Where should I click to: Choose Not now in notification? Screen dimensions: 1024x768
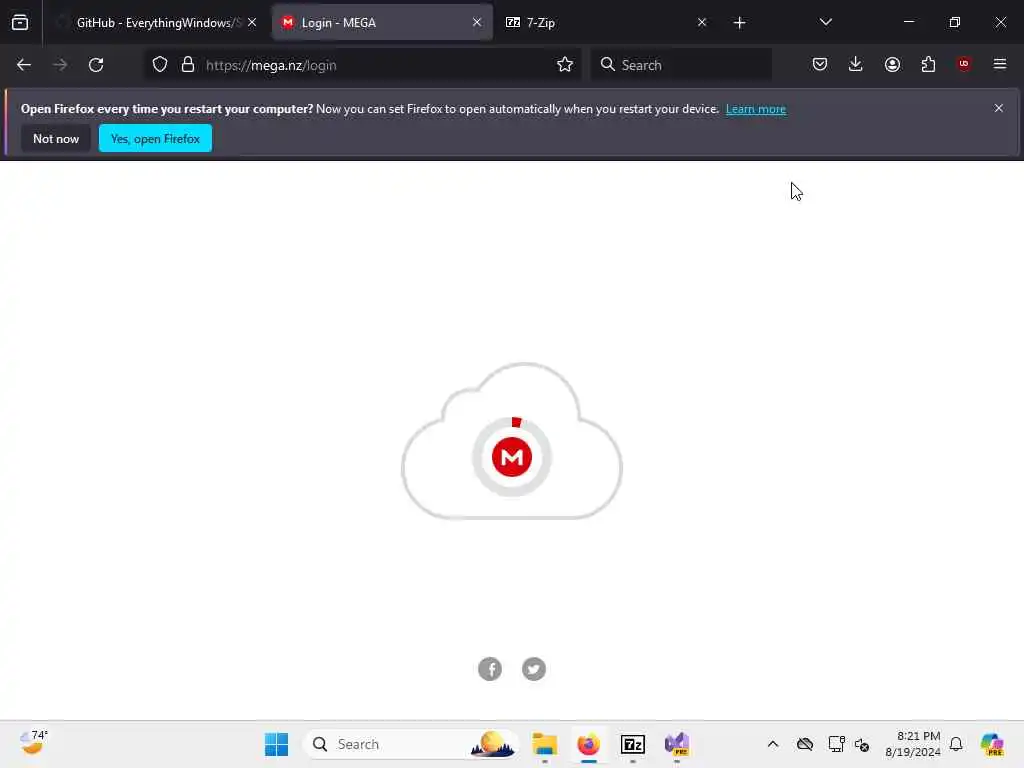[56, 138]
